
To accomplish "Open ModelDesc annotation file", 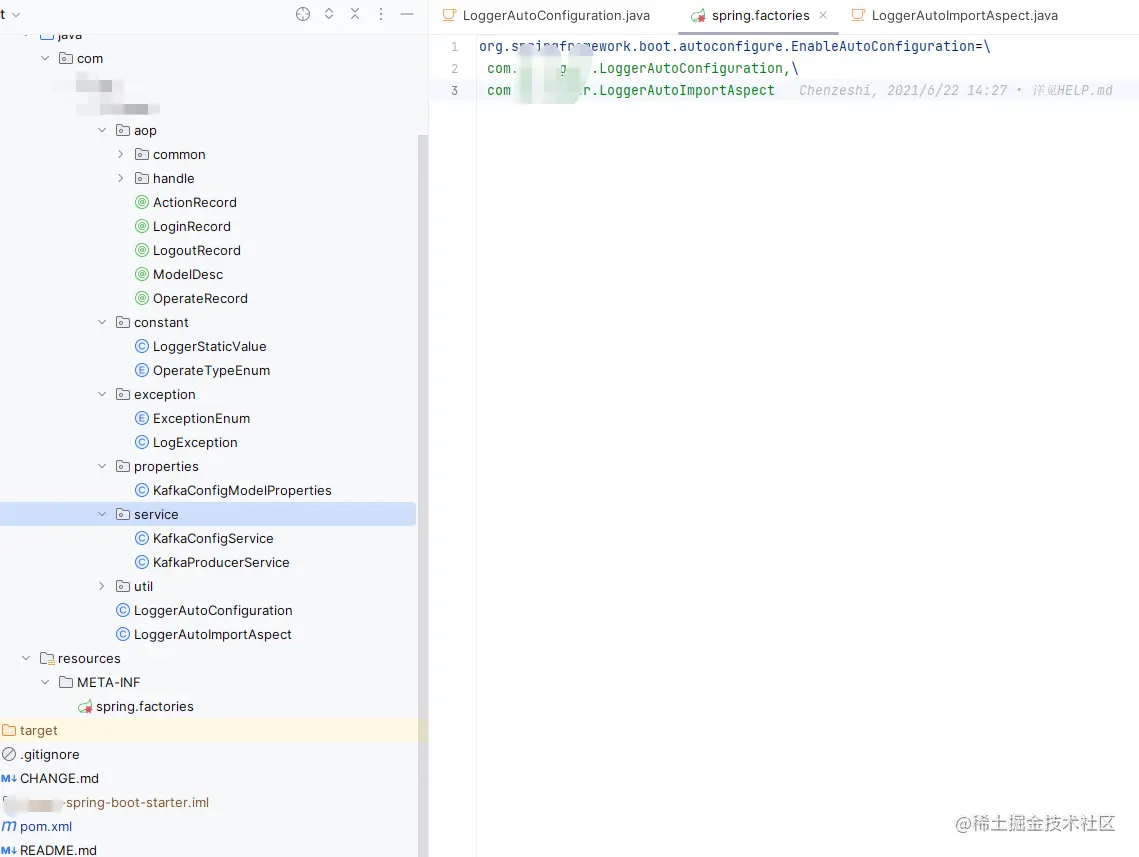I will click(x=188, y=274).
